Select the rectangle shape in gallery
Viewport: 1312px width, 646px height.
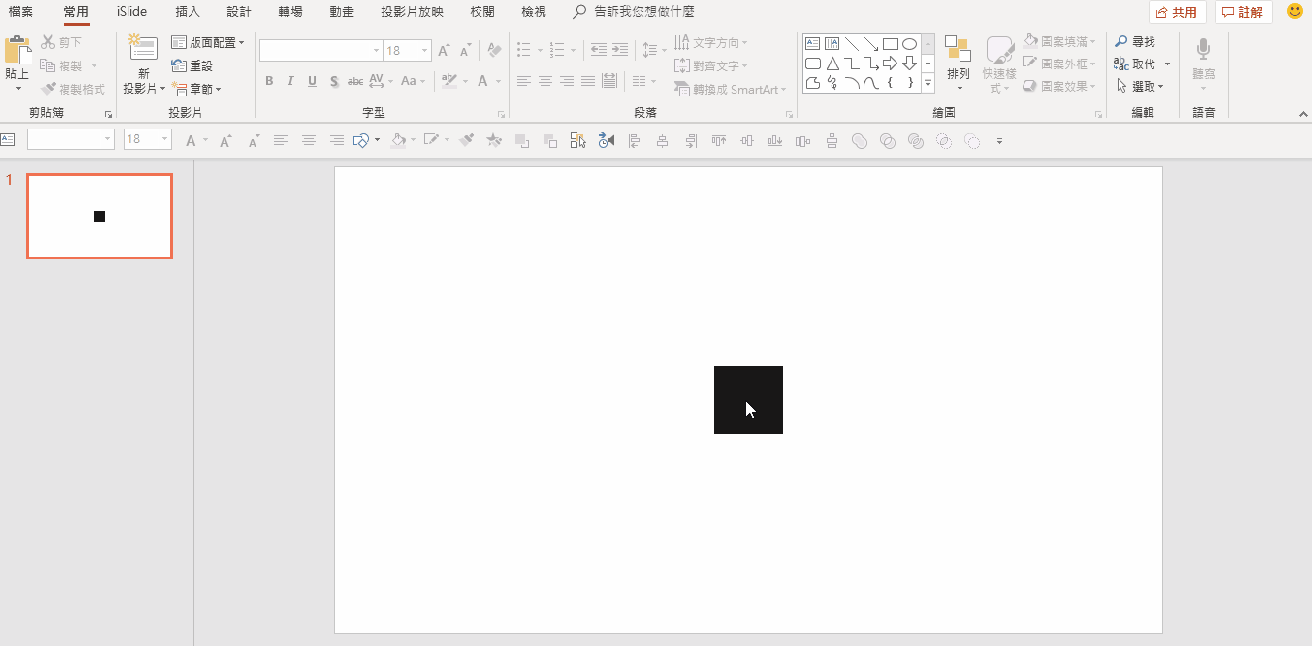tap(890, 43)
